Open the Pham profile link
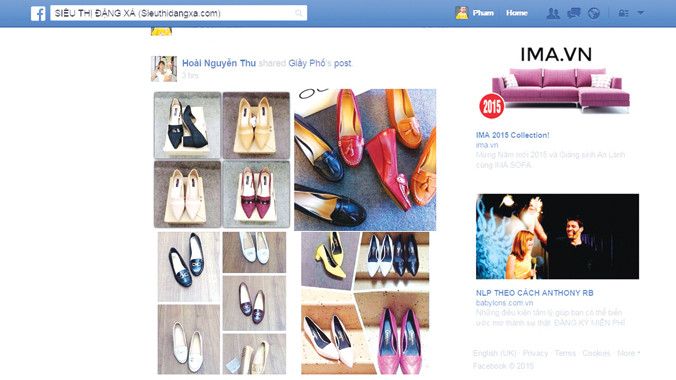 483,13
